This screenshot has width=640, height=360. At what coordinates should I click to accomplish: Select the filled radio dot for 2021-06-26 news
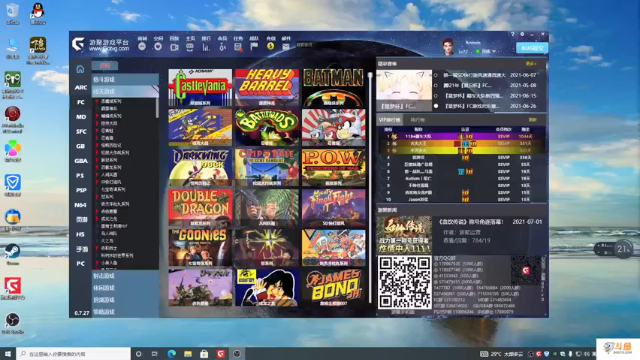[x=436, y=106]
